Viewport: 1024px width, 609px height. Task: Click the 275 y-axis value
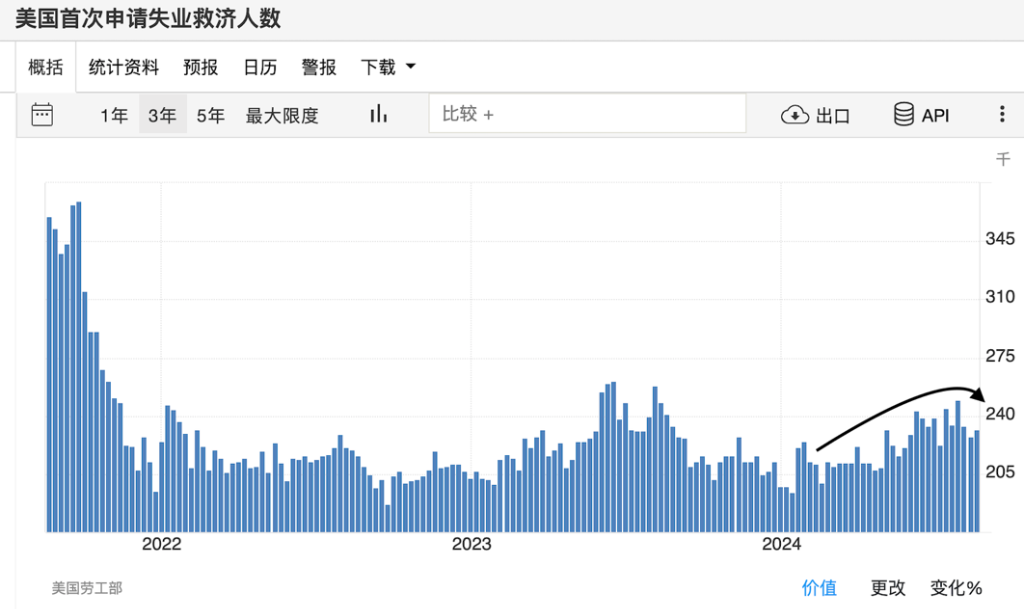1000,356
